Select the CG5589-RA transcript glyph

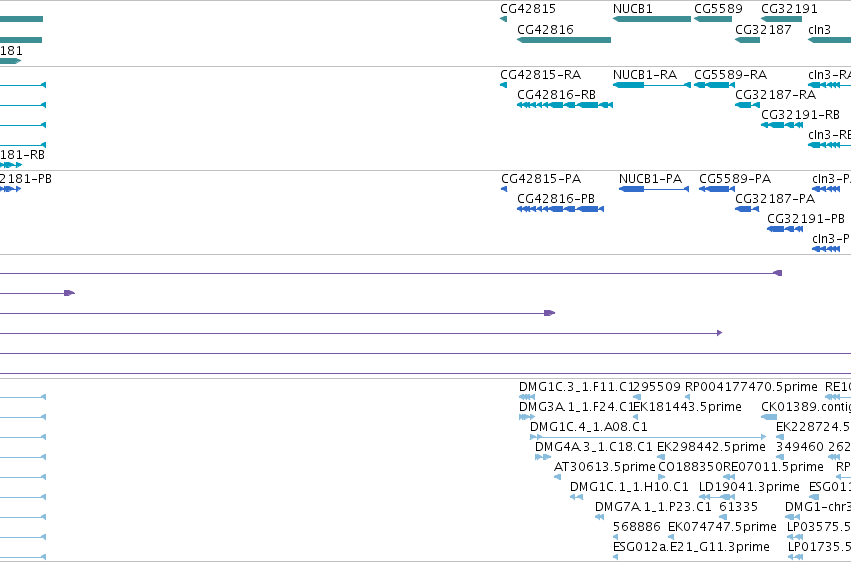tap(714, 85)
